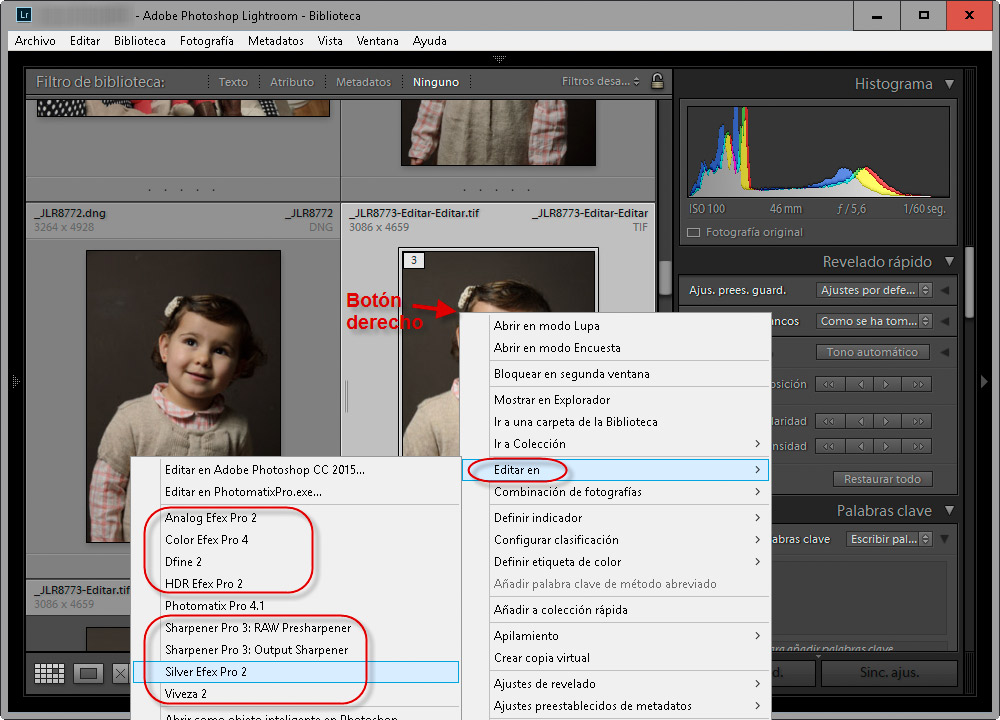Click the Sinc. ajus. button

889,672
